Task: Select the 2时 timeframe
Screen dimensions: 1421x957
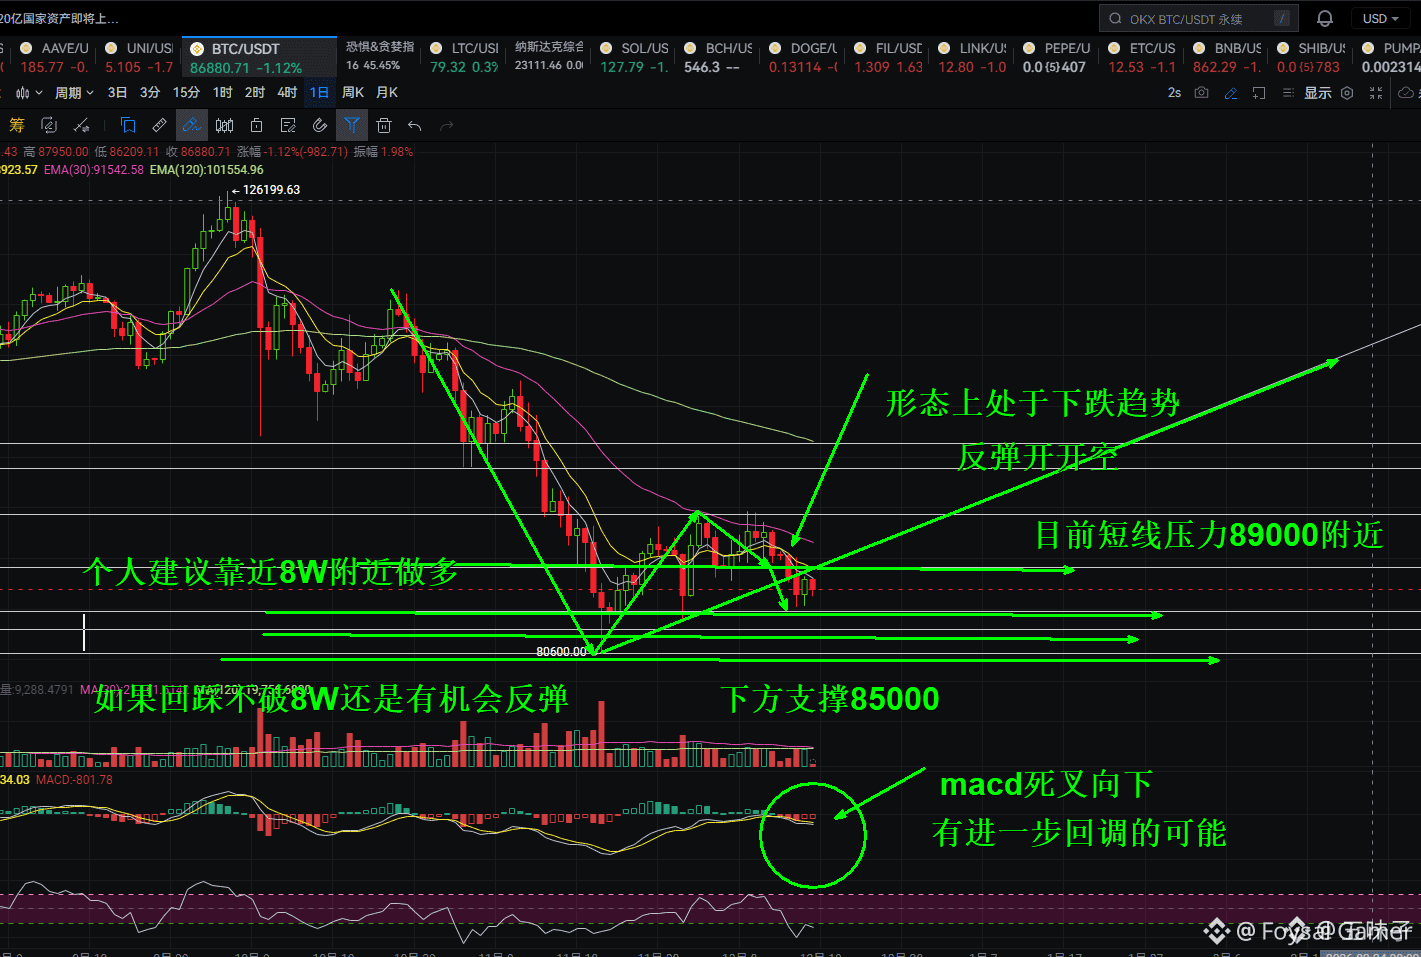Action: pyautogui.click(x=255, y=93)
